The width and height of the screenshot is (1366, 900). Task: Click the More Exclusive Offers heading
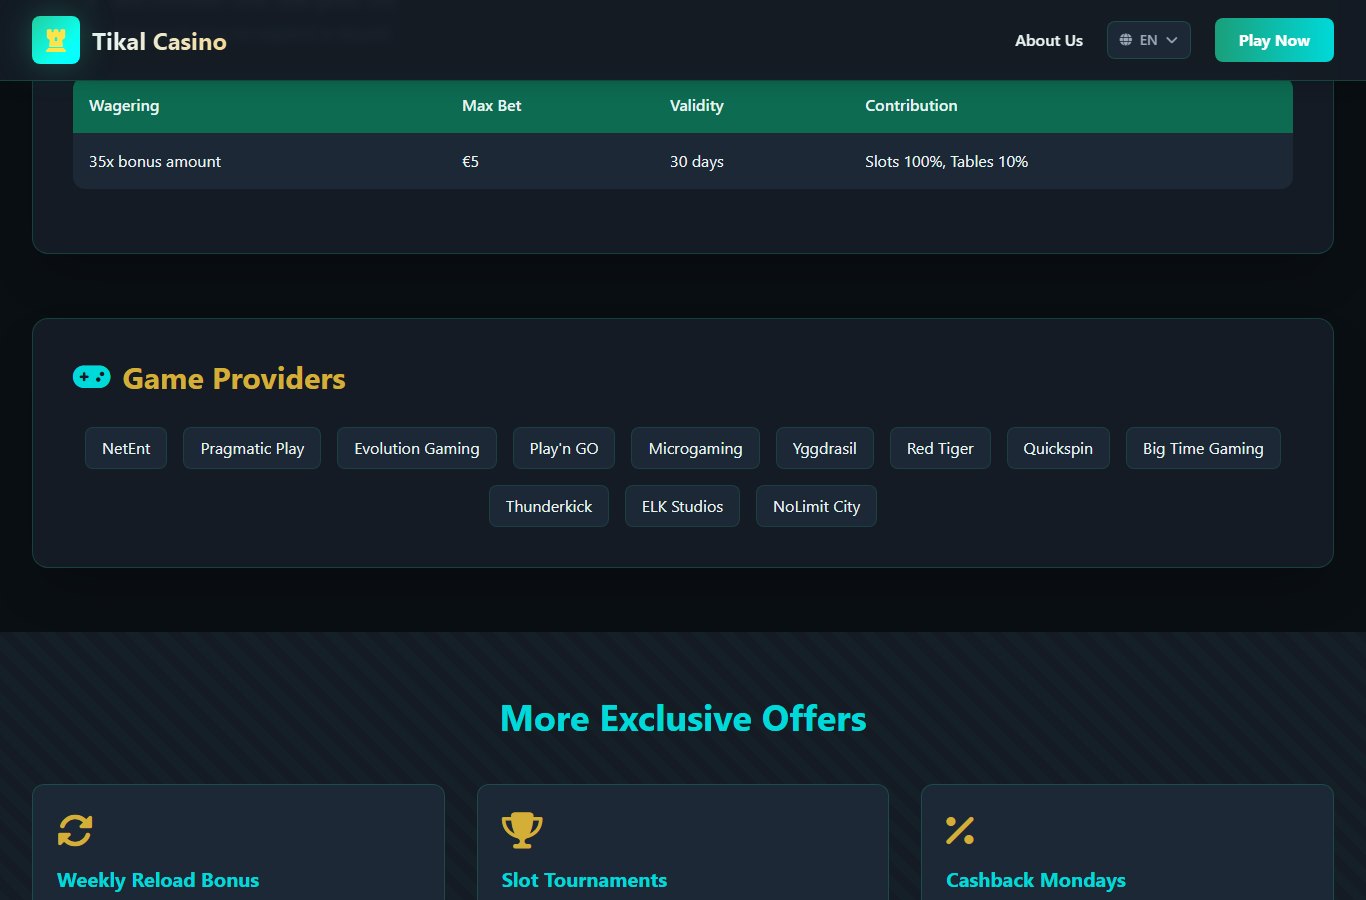click(x=683, y=719)
